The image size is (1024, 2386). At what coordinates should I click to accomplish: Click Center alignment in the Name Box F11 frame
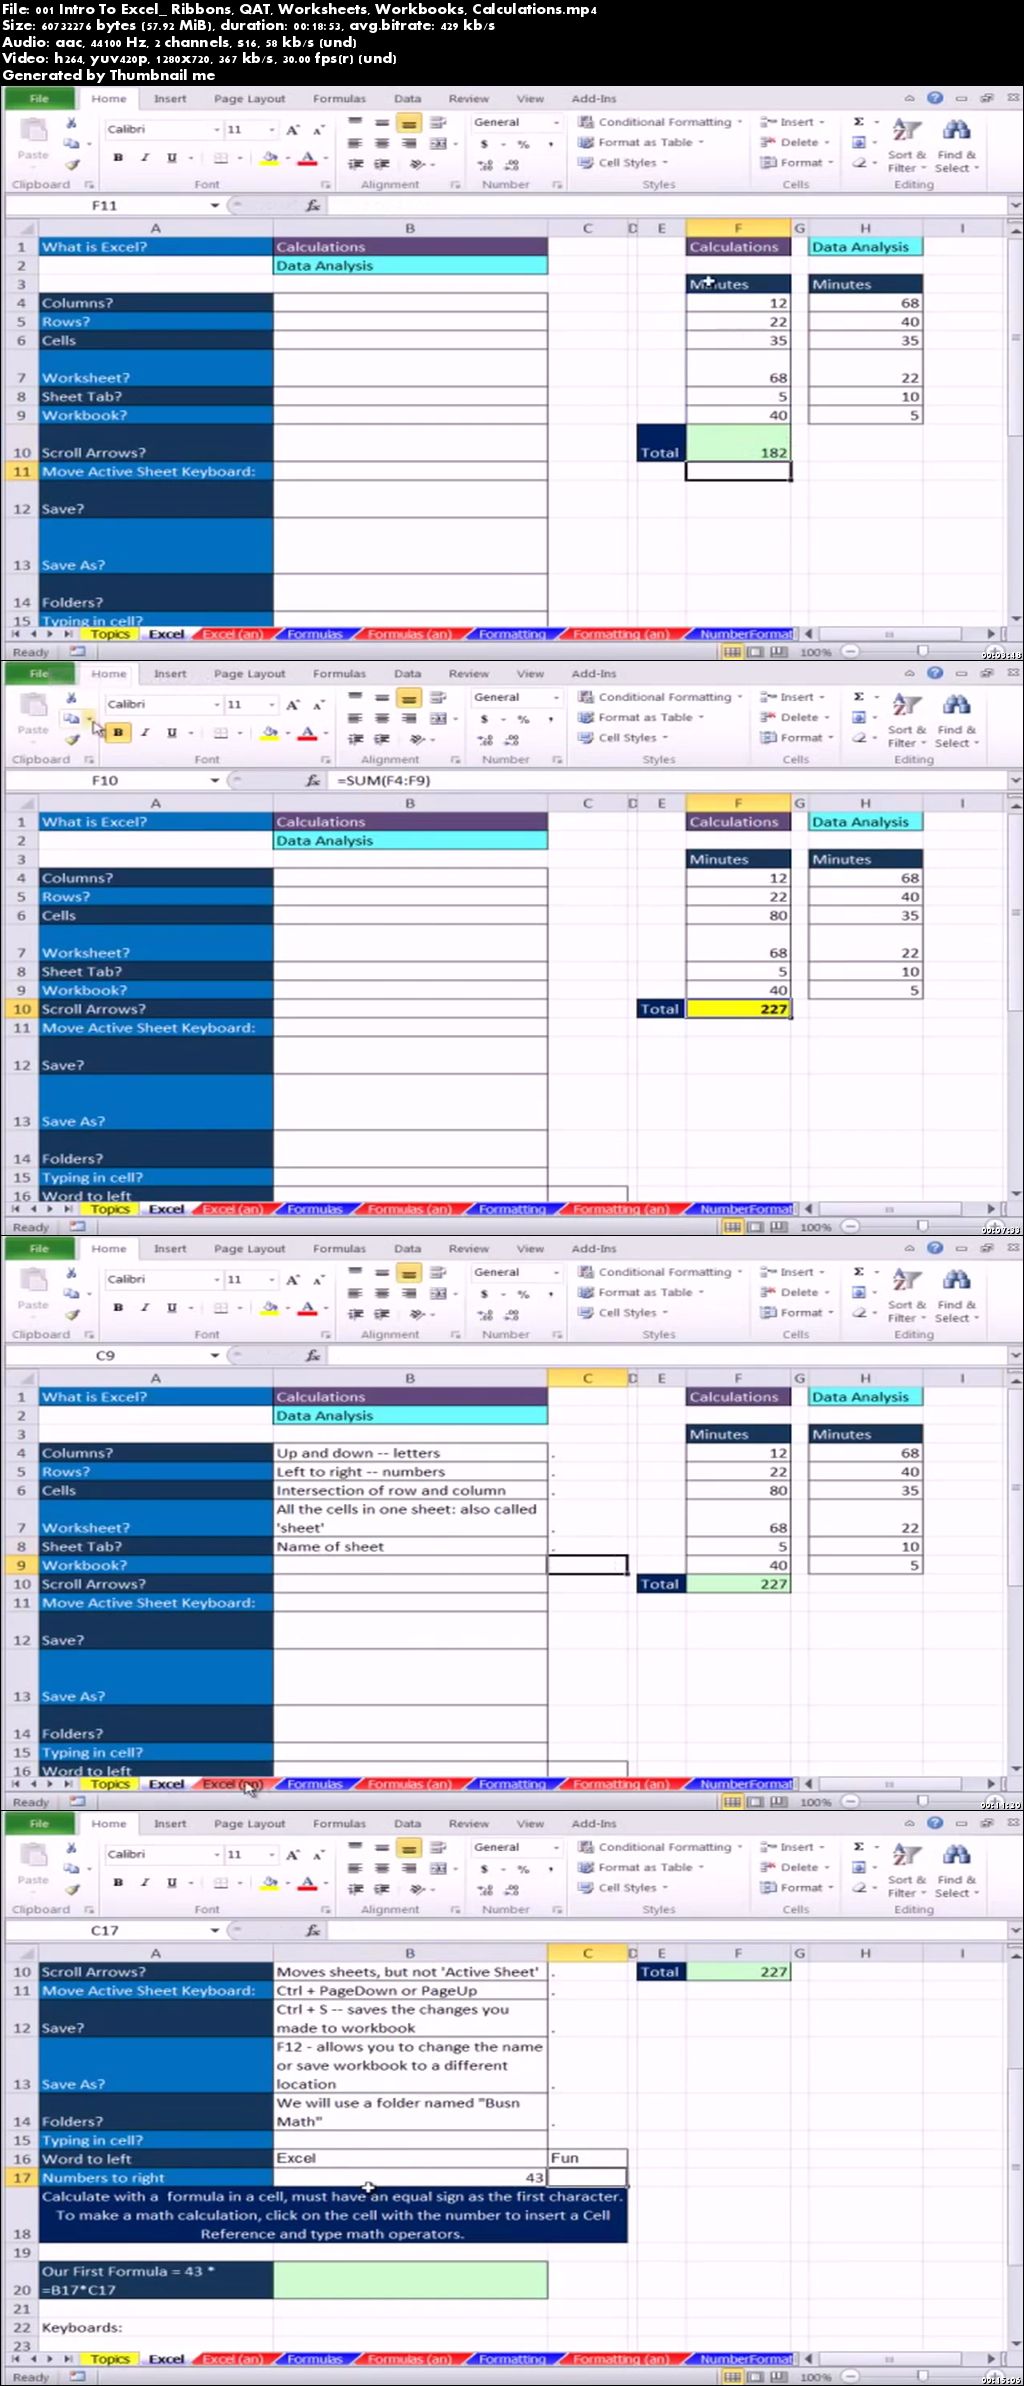click(382, 143)
